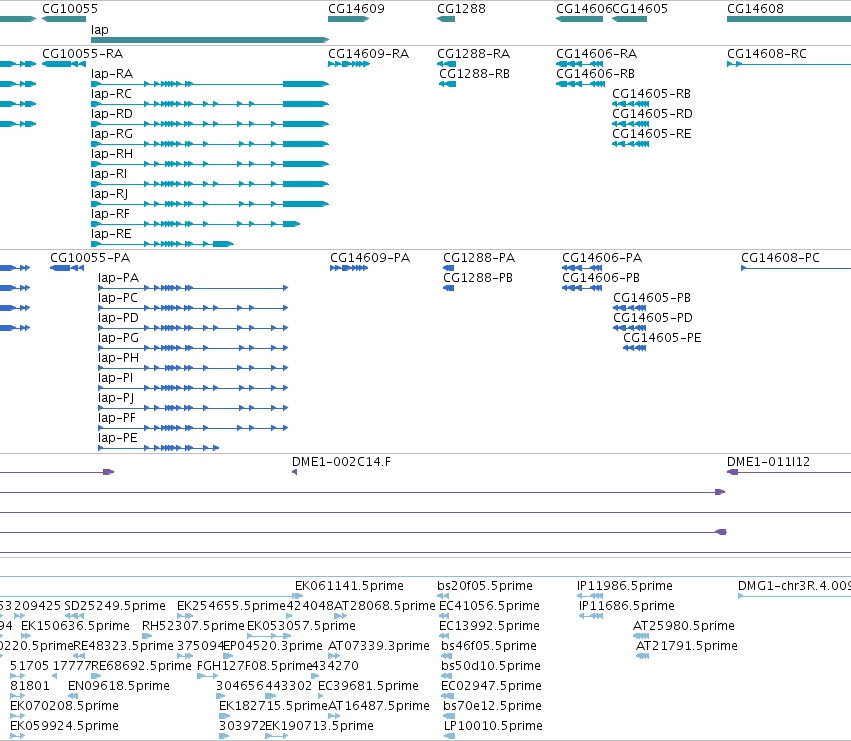851x741 pixels.
Task: Click the lap-RH transcript label
Action: 112,154
